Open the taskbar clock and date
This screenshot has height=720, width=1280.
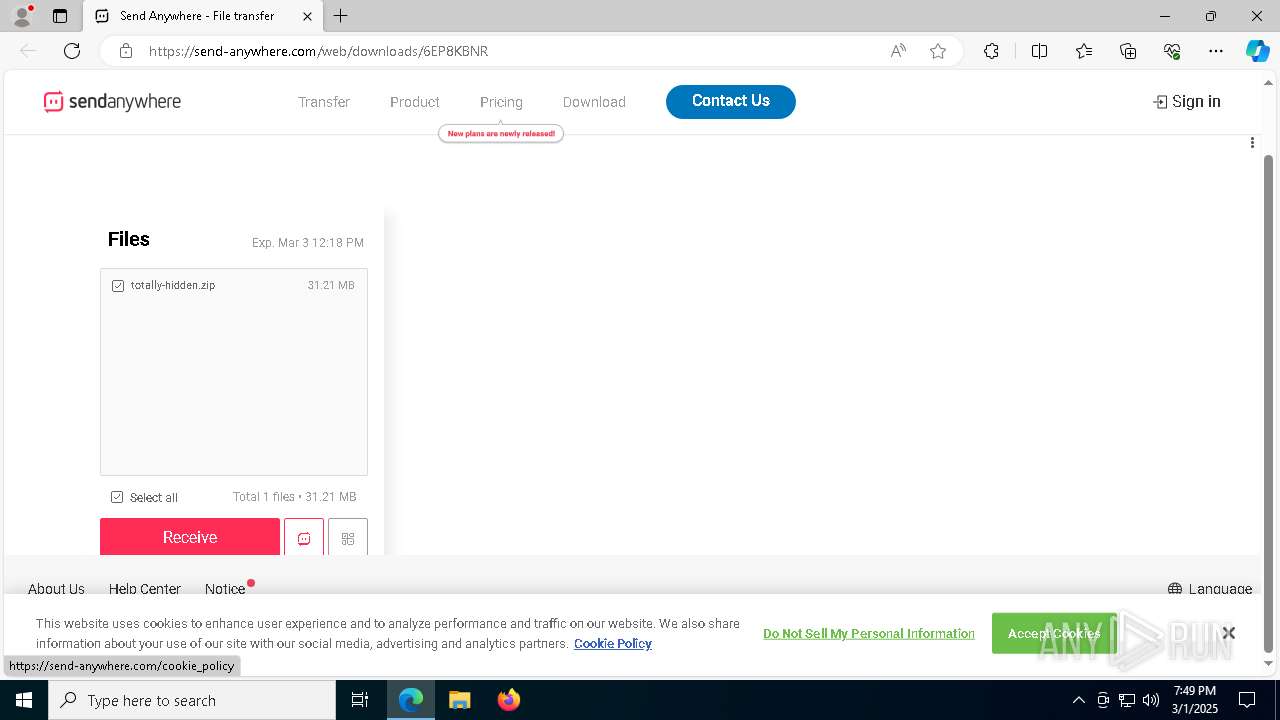pos(1195,700)
